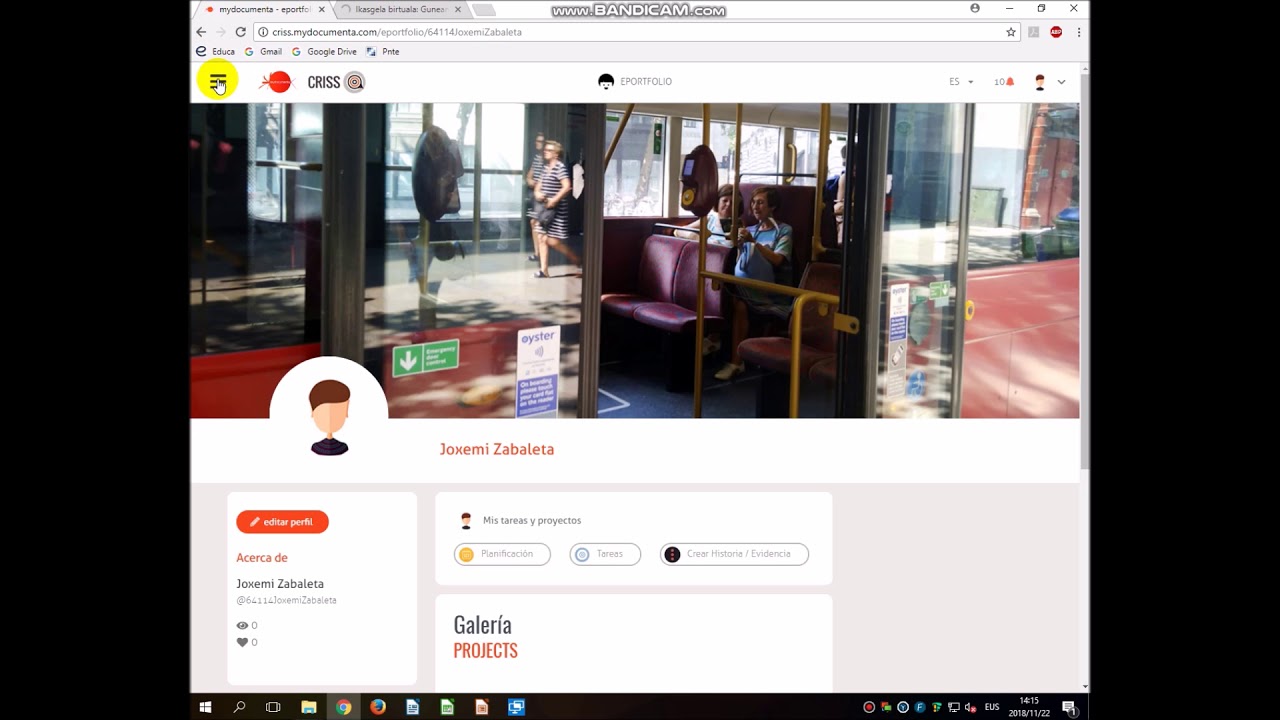Click the editar perfil button
The width and height of the screenshot is (1280, 720).
282,522
